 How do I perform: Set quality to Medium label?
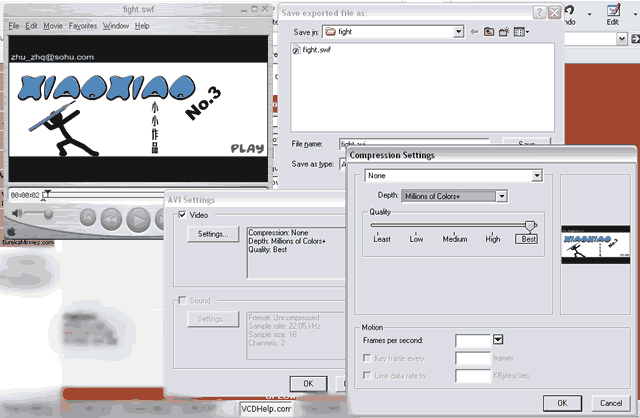pyautogui.click(x=455, y=239)
